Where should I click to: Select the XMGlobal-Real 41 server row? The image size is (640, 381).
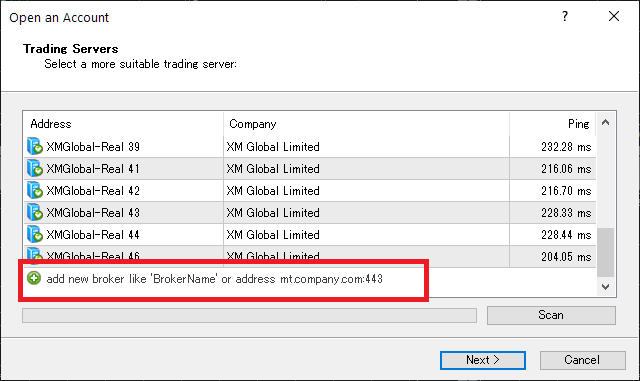tap(310, 169)
